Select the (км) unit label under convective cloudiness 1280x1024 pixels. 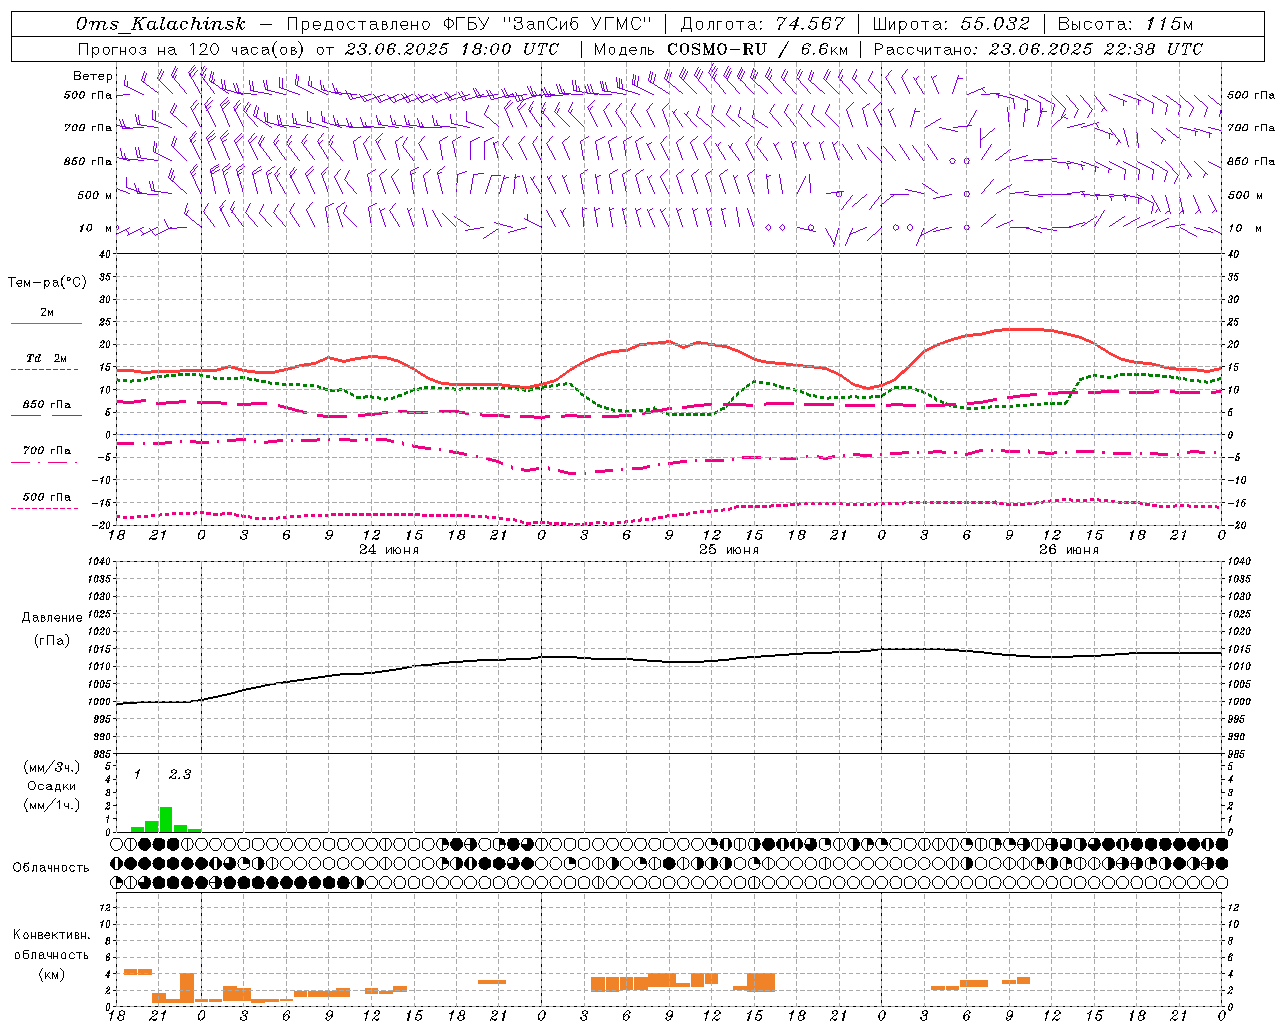tap(52, 975)
